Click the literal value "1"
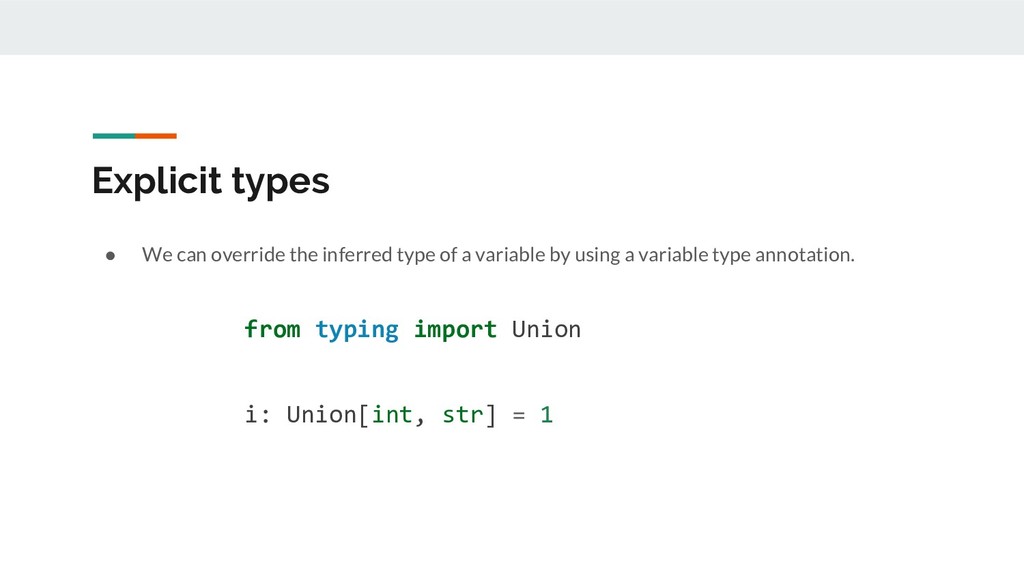The width and height of the screenshot is (1024, 576). pos(546,414)
